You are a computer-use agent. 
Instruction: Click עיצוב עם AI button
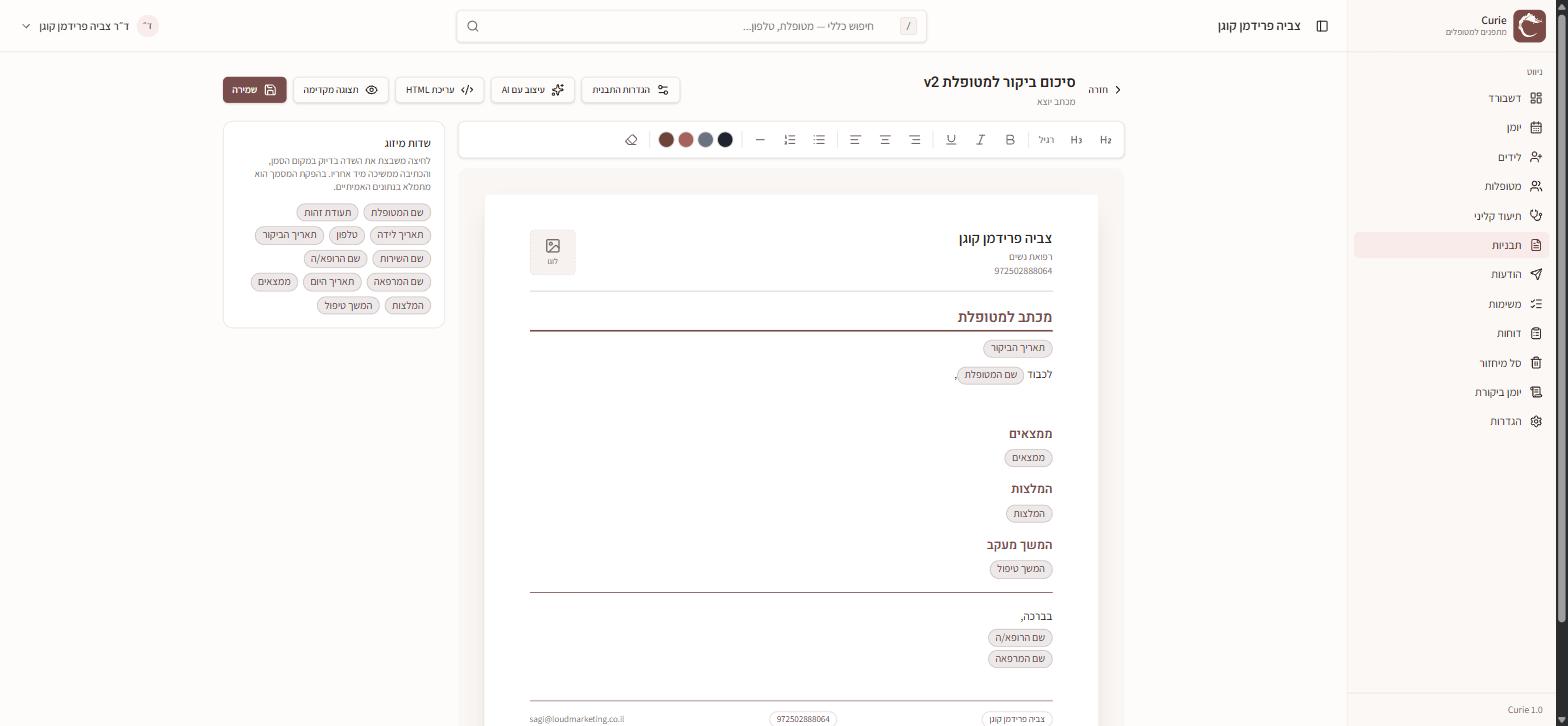click(533, 90)
